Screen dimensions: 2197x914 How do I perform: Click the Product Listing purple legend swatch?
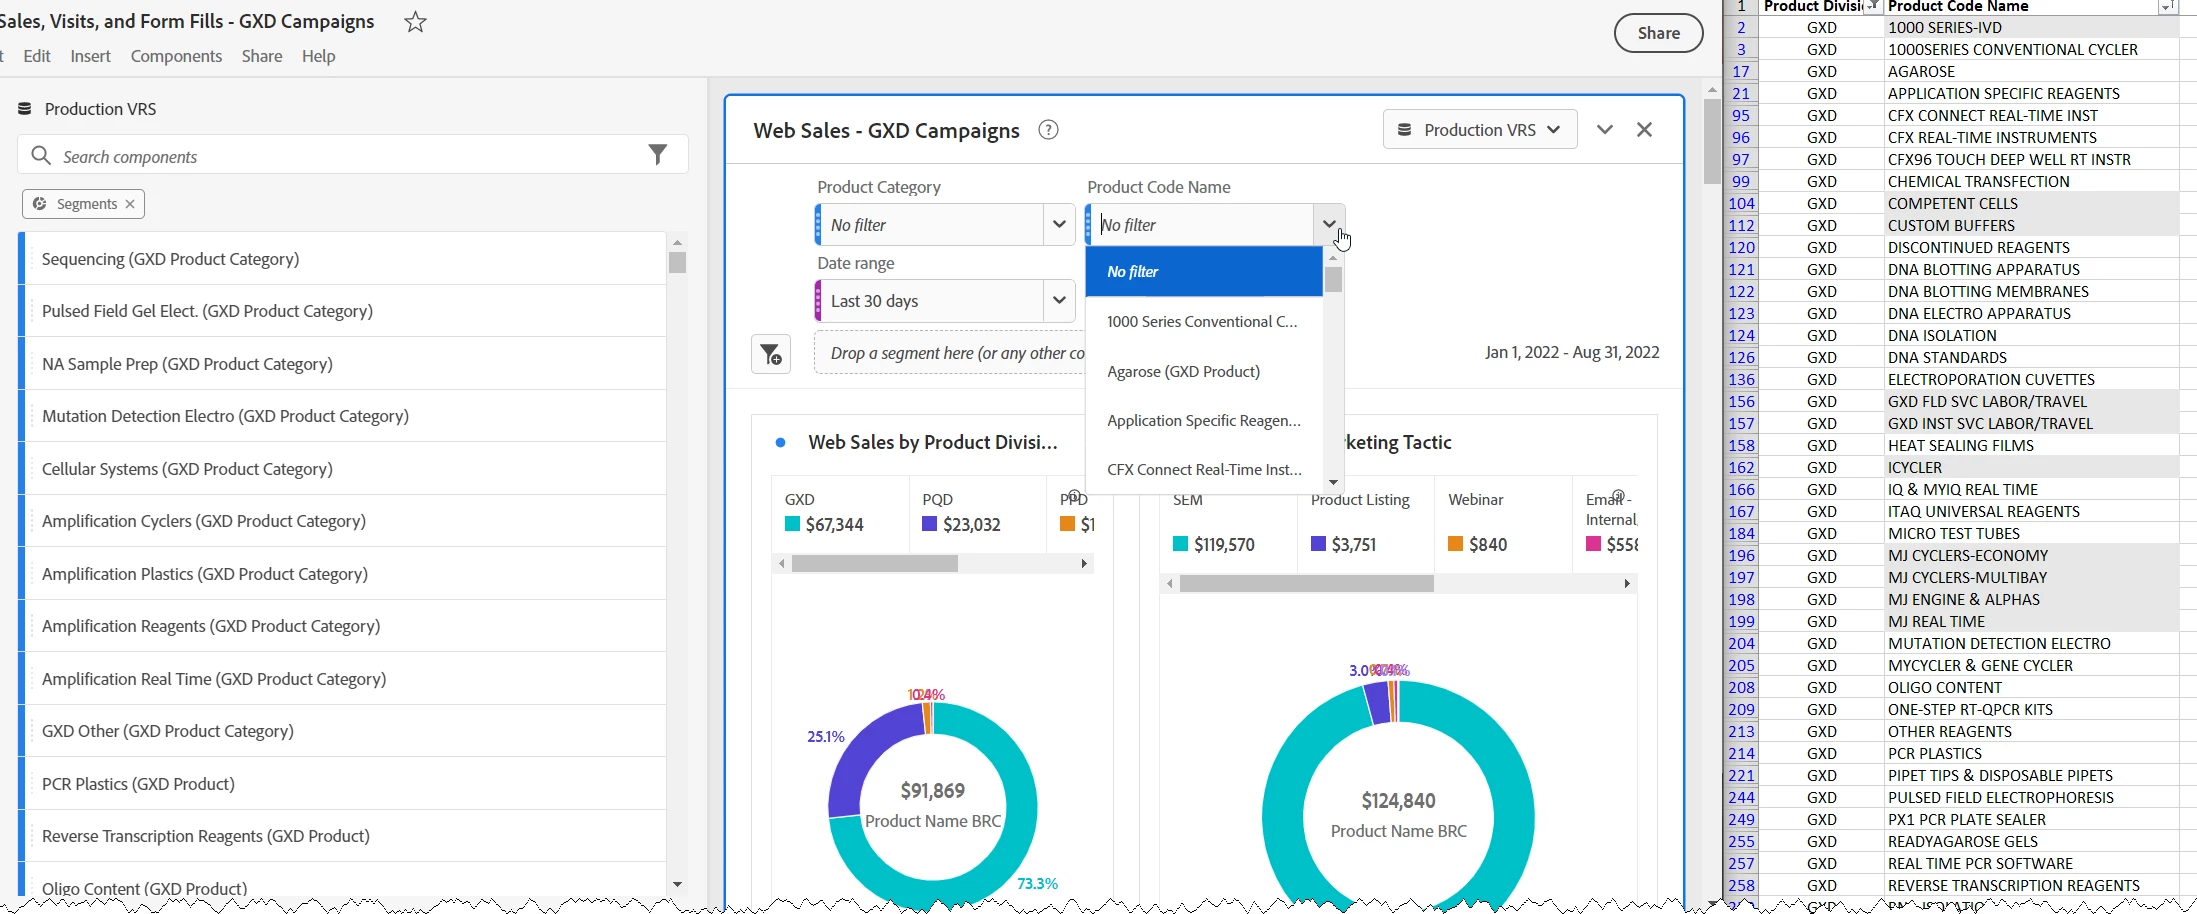click(x=1318, y=544)
